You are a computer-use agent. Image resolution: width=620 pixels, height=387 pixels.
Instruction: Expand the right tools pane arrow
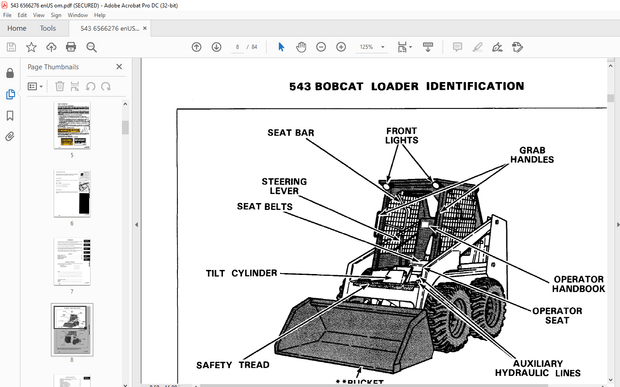click(x=618, y=225)
